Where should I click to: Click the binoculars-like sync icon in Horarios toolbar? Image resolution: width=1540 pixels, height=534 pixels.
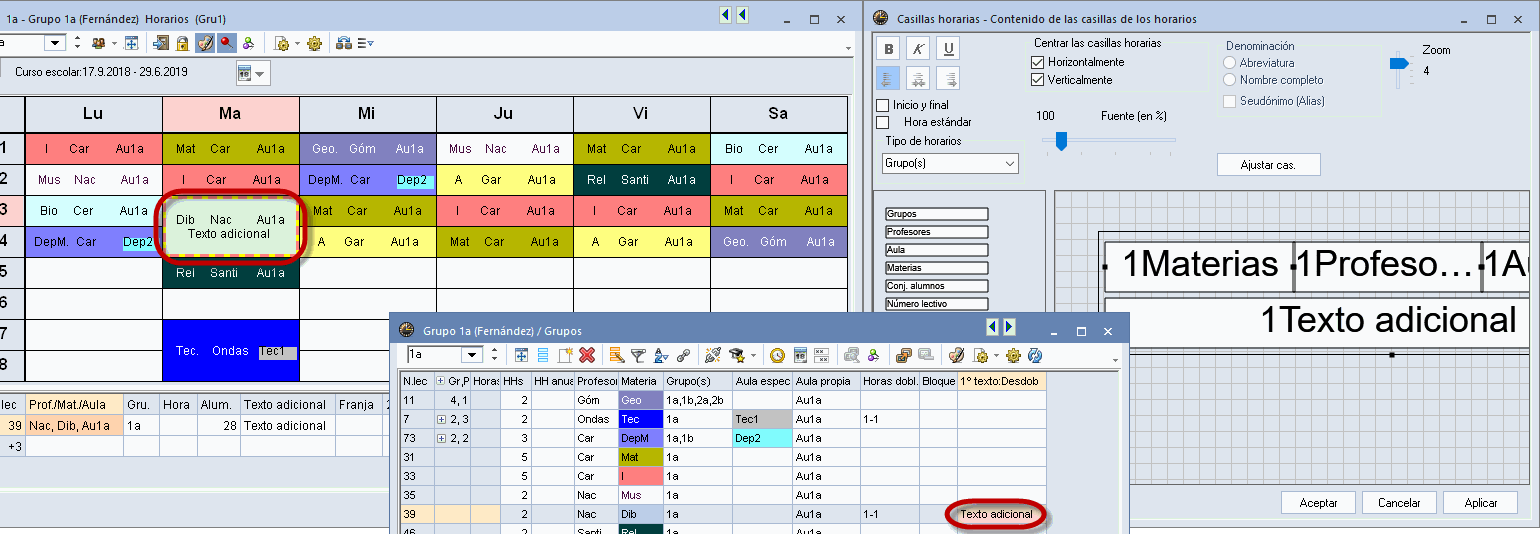coord(342,43)
